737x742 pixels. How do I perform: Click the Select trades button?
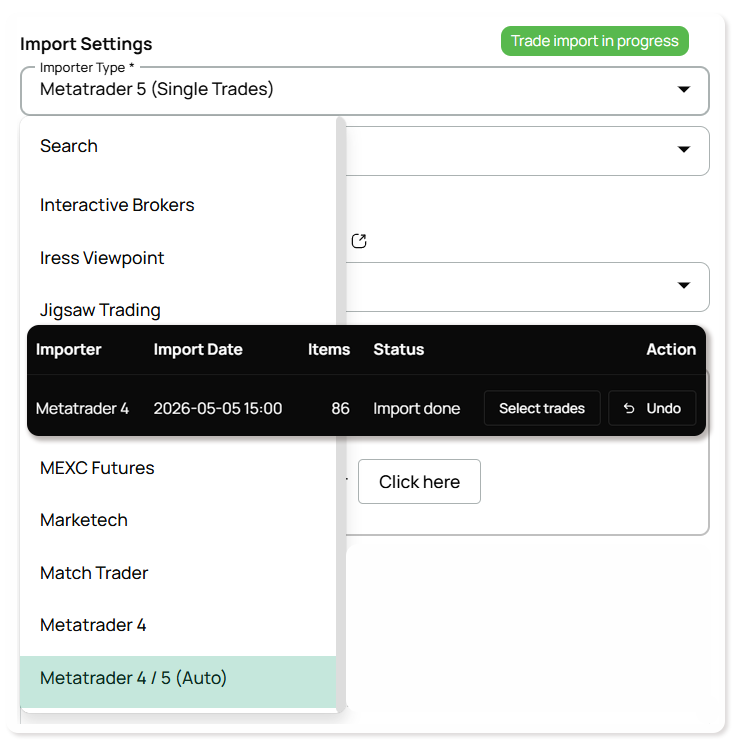click(x=542, y=408)
